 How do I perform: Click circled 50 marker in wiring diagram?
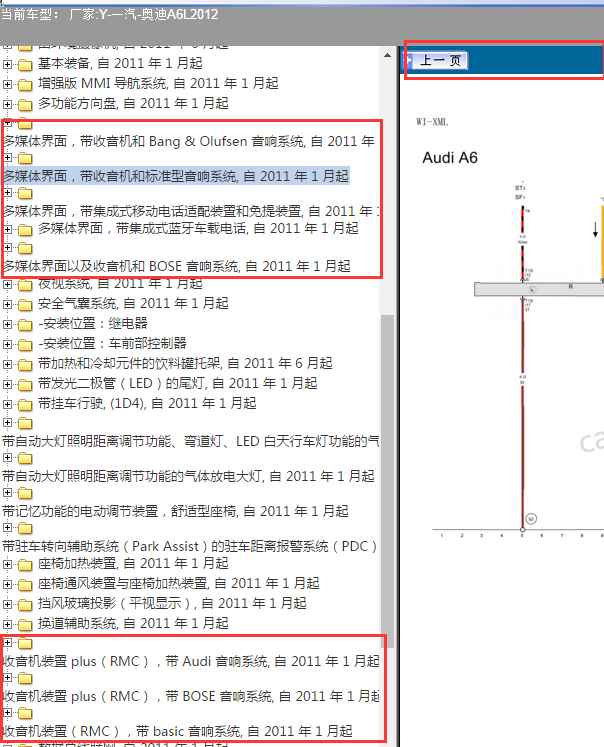tap(531, 519)
